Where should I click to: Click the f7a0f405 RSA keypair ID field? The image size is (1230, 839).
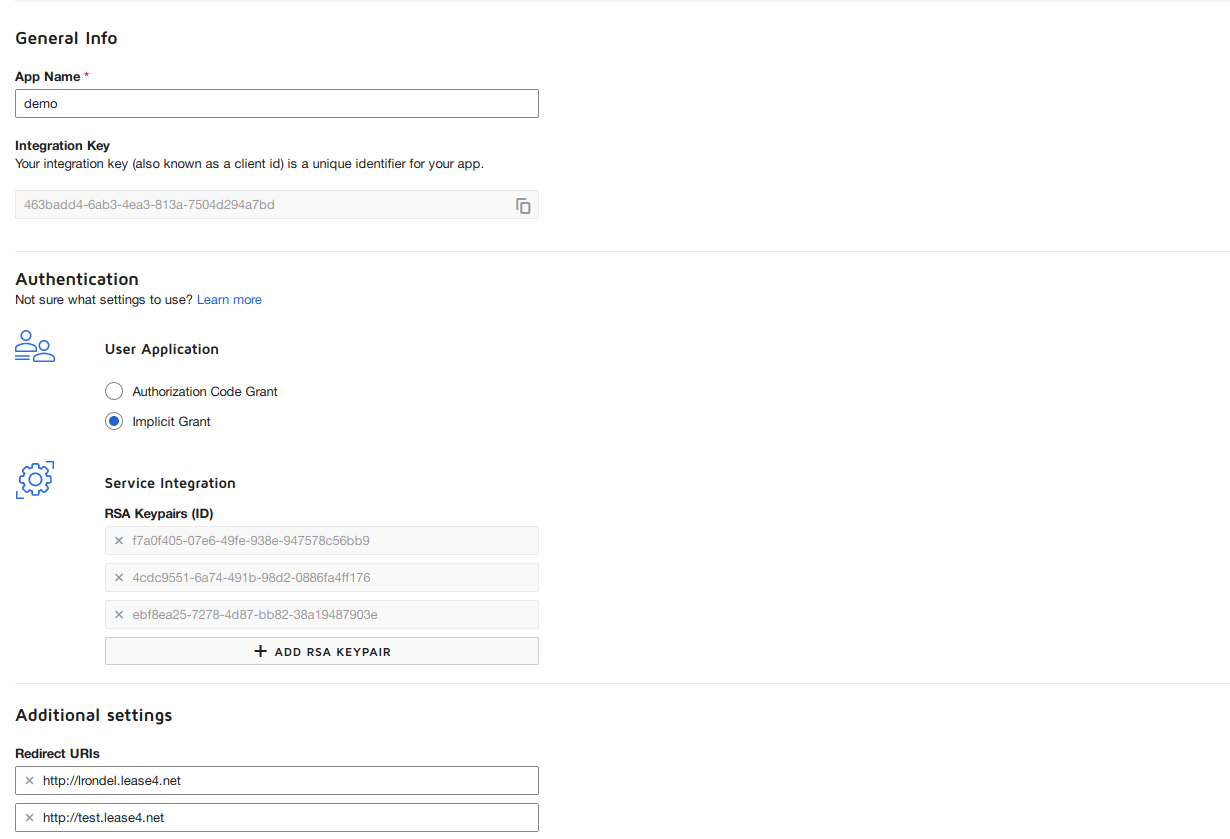tap(330, 541)
